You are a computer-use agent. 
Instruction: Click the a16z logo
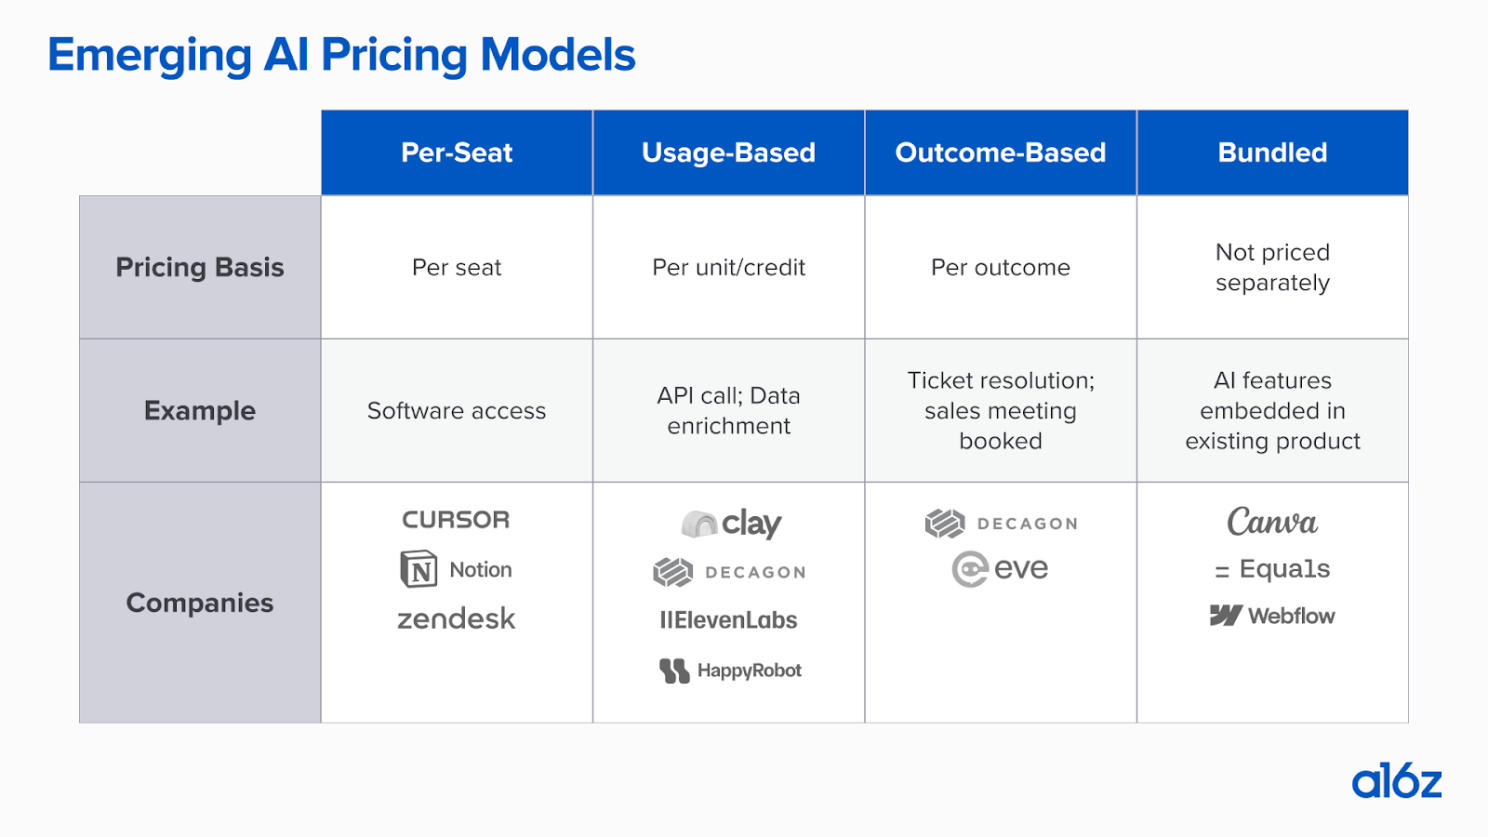click(1396, 781)
